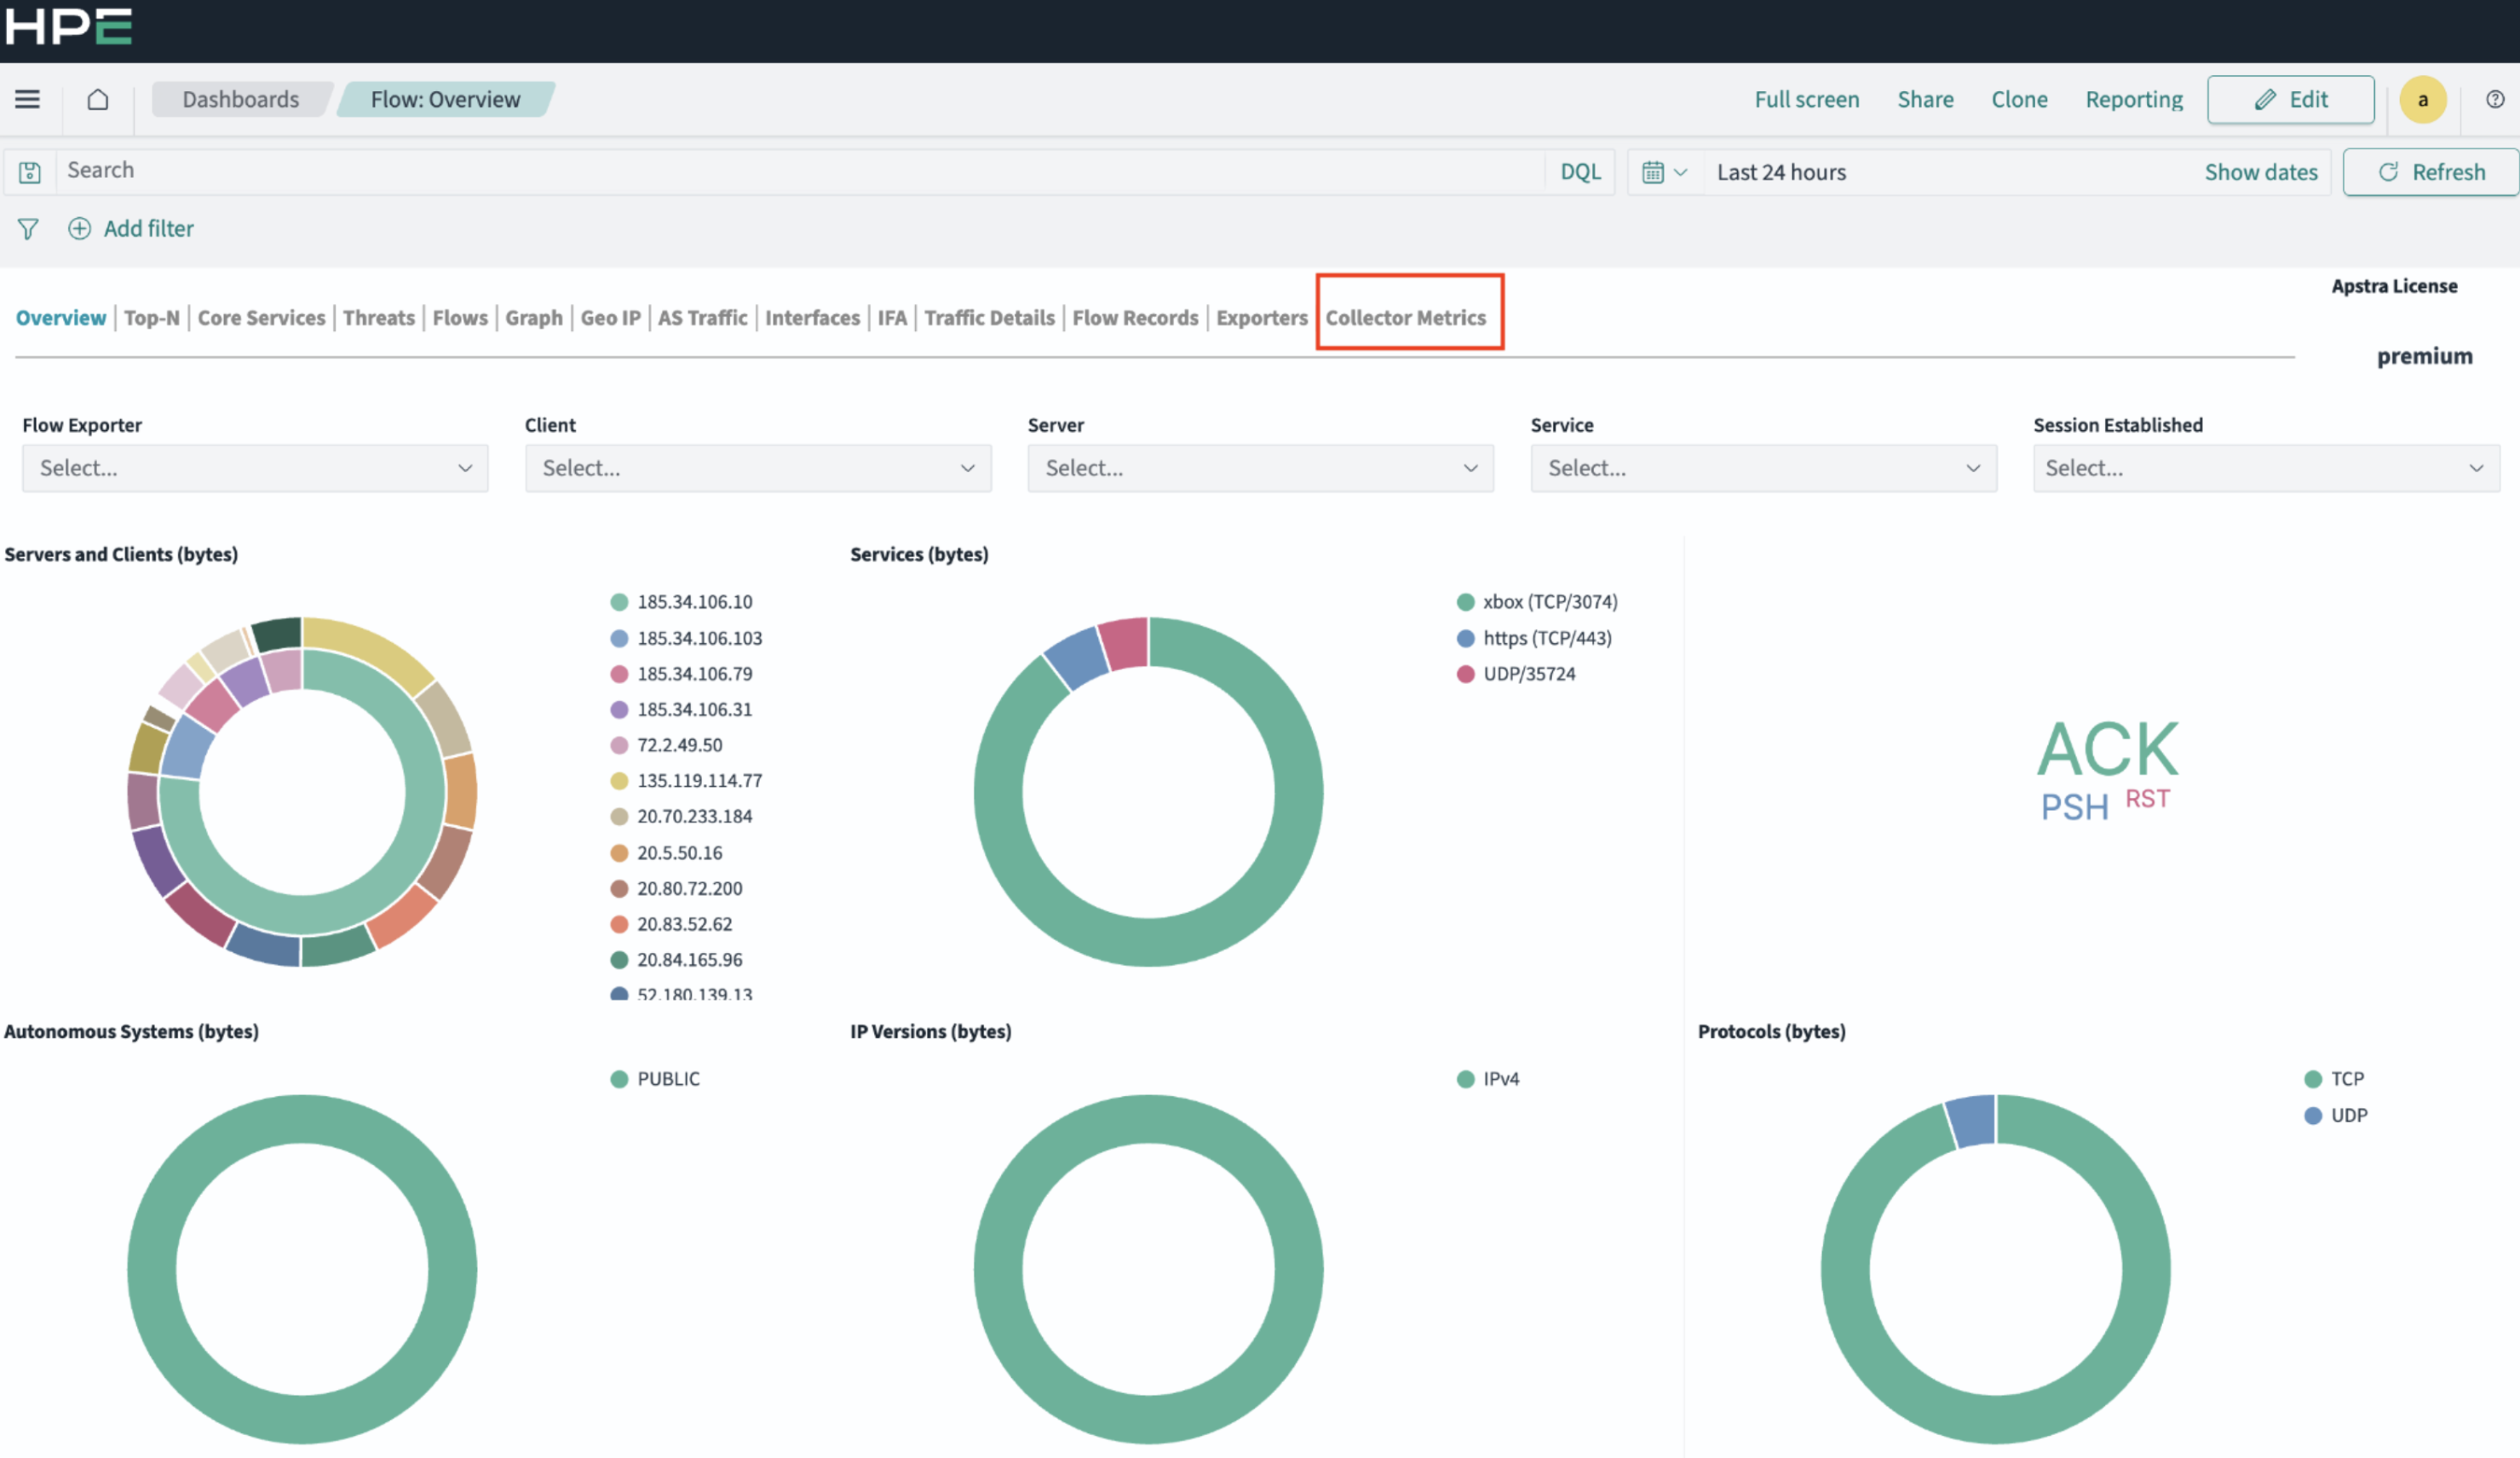Click legend swatch for 185.34.106.103

point(619,638)
